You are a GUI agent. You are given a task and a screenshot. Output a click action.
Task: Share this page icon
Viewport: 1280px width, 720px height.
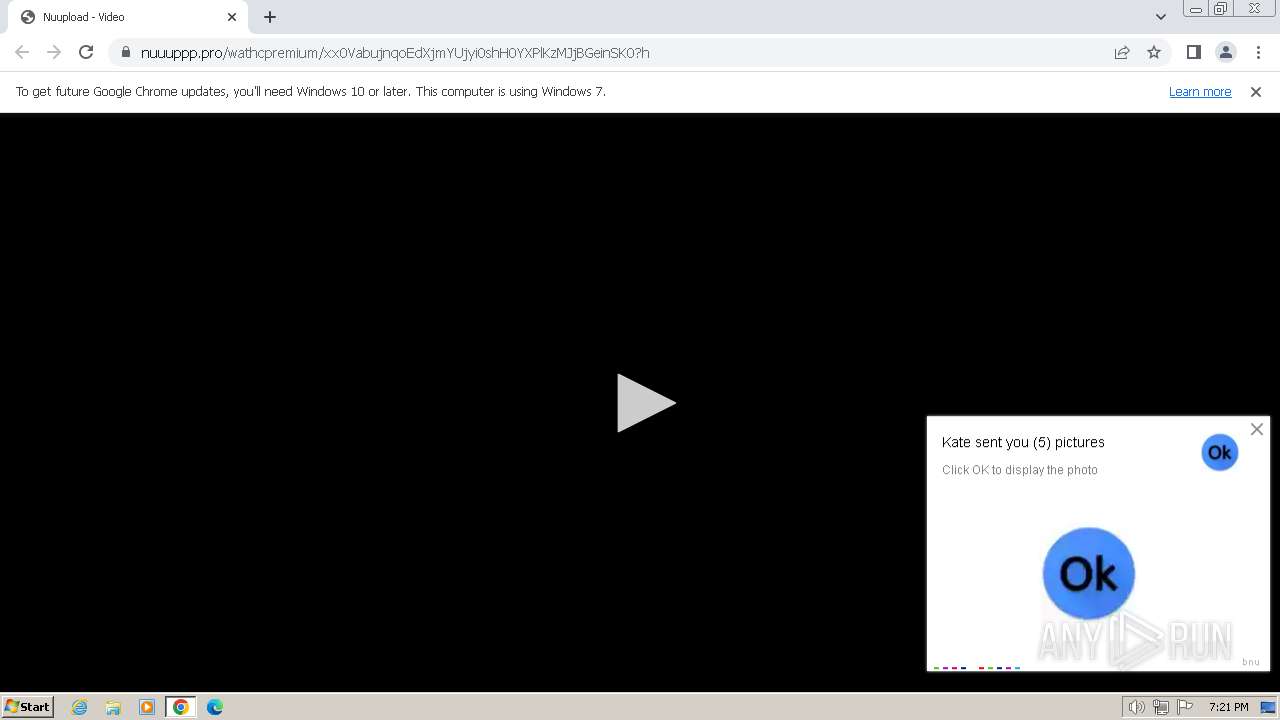tap(1122, 52)
